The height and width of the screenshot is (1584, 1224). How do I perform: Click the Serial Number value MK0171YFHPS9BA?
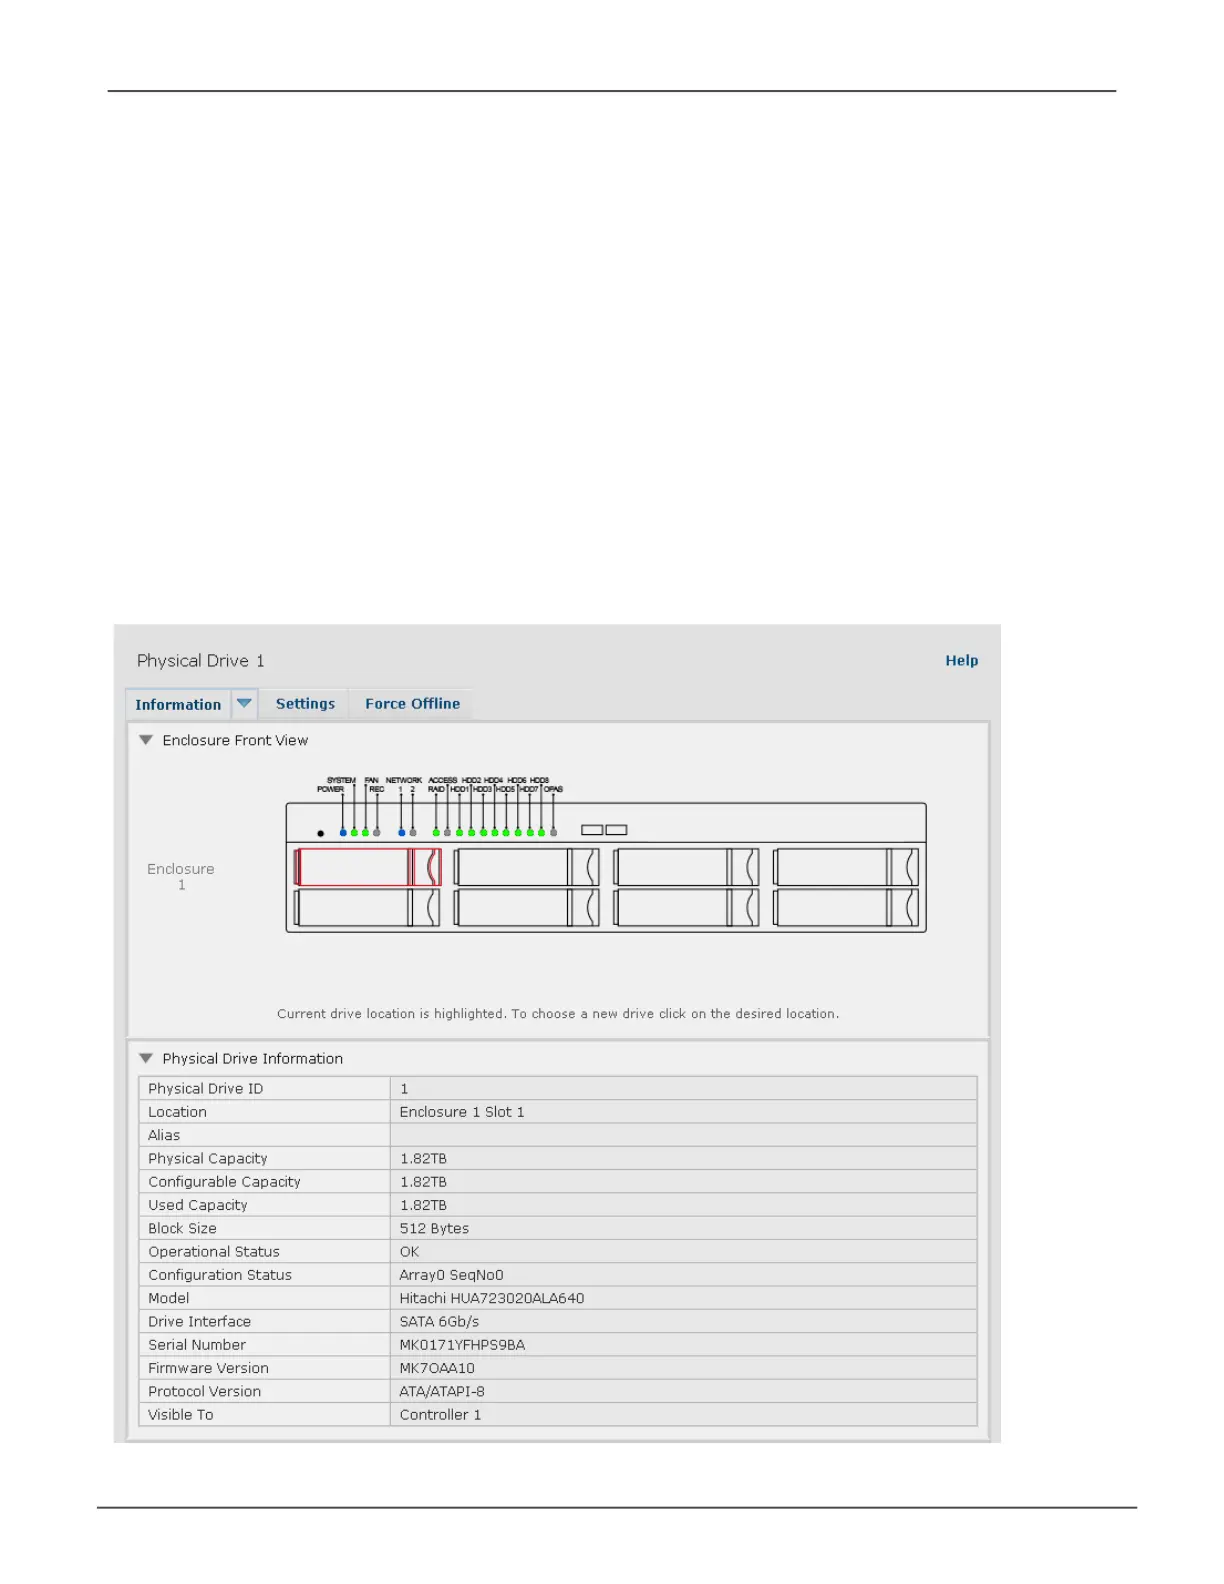pyautogui.click(x=462, y=1345)
